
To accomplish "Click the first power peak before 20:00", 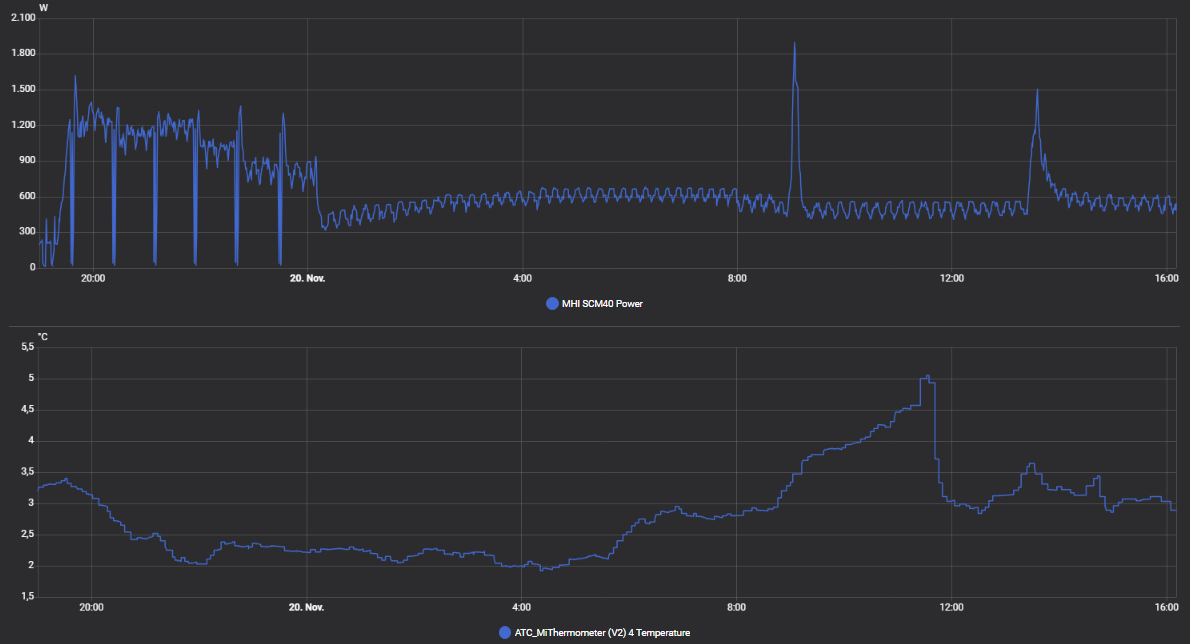I will [75, 77].
